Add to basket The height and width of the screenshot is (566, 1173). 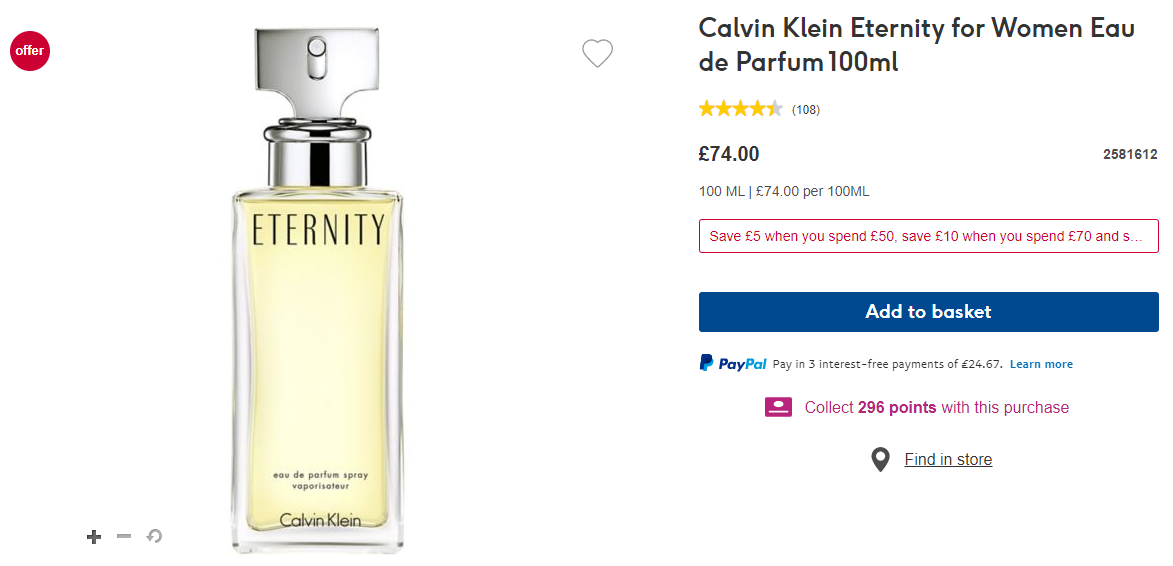tap(928, 312)
